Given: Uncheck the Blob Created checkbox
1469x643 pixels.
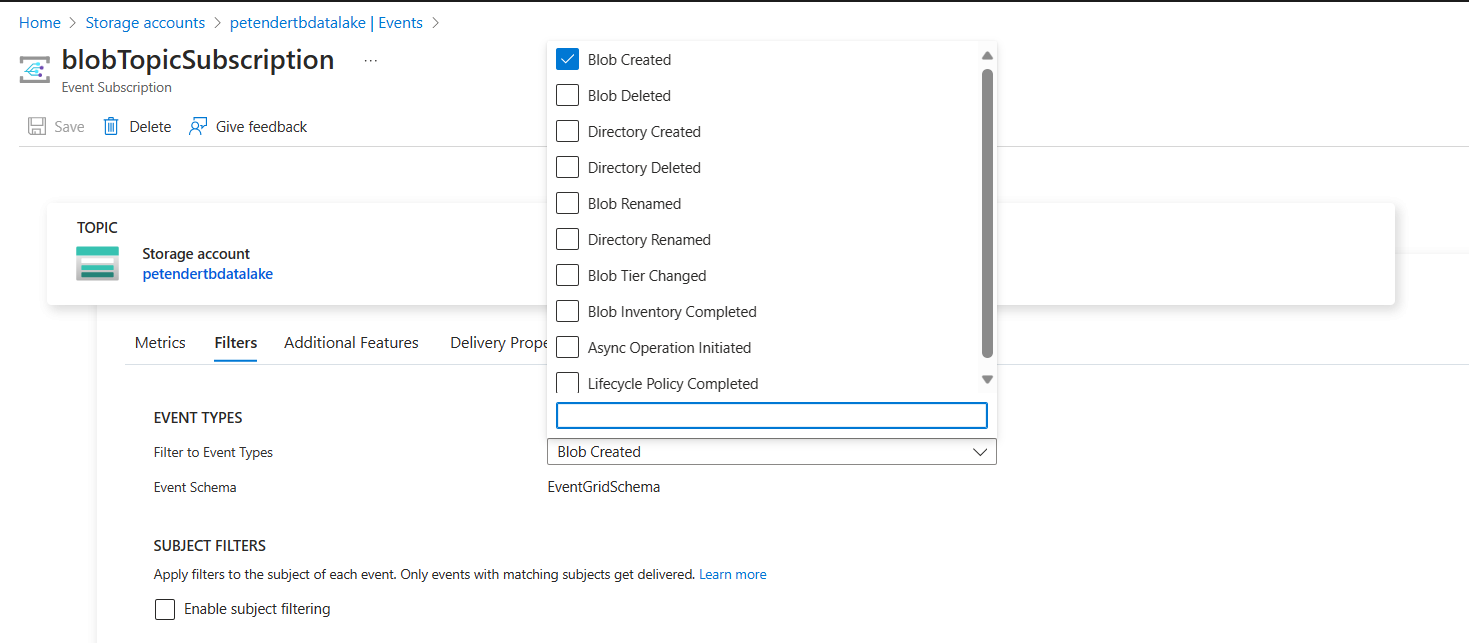Looking at the screenshot, I should (567, 59).
